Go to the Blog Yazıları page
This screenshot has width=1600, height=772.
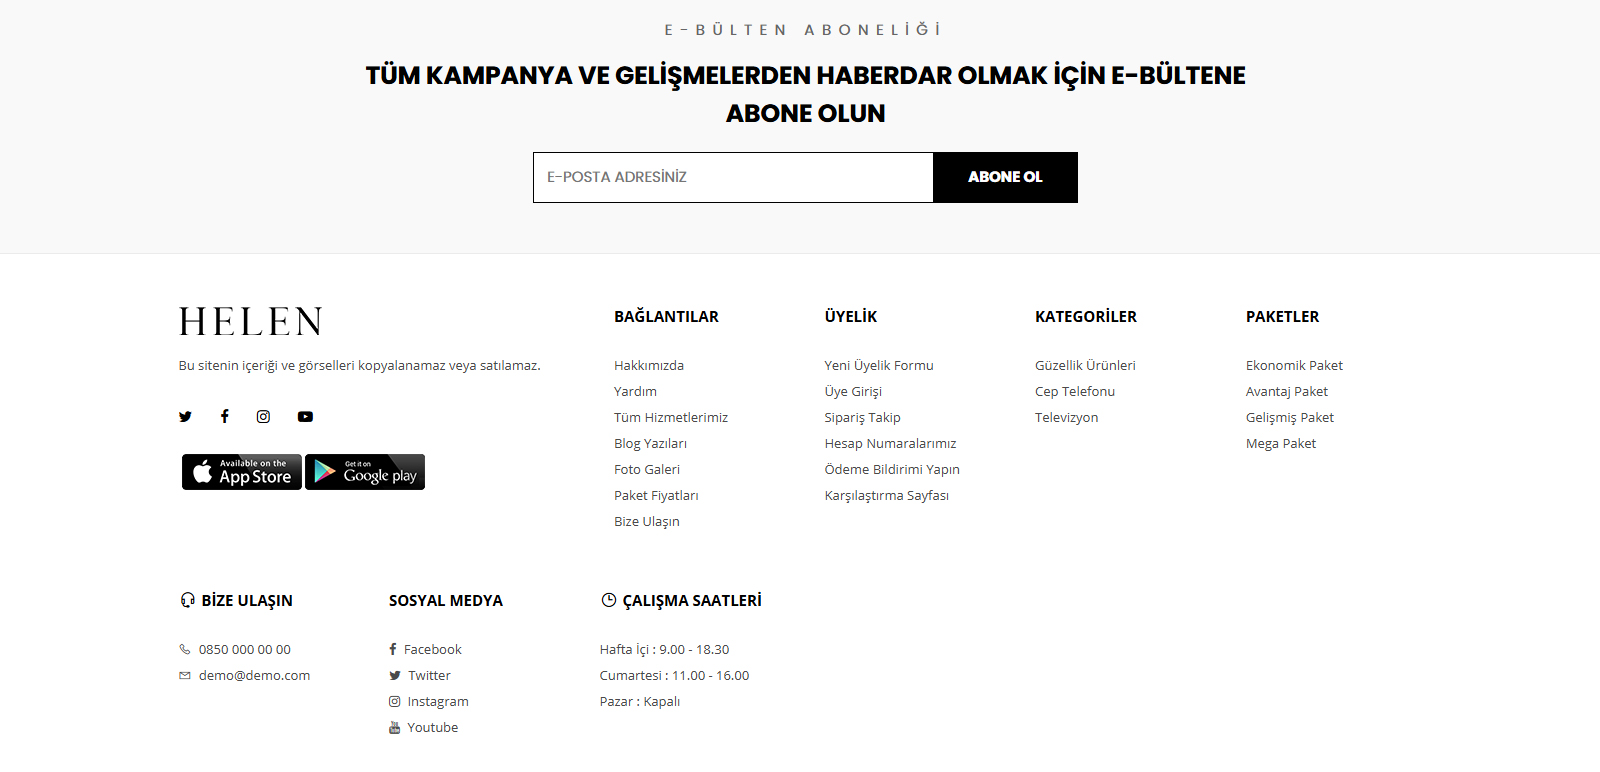tap(650, 444)
